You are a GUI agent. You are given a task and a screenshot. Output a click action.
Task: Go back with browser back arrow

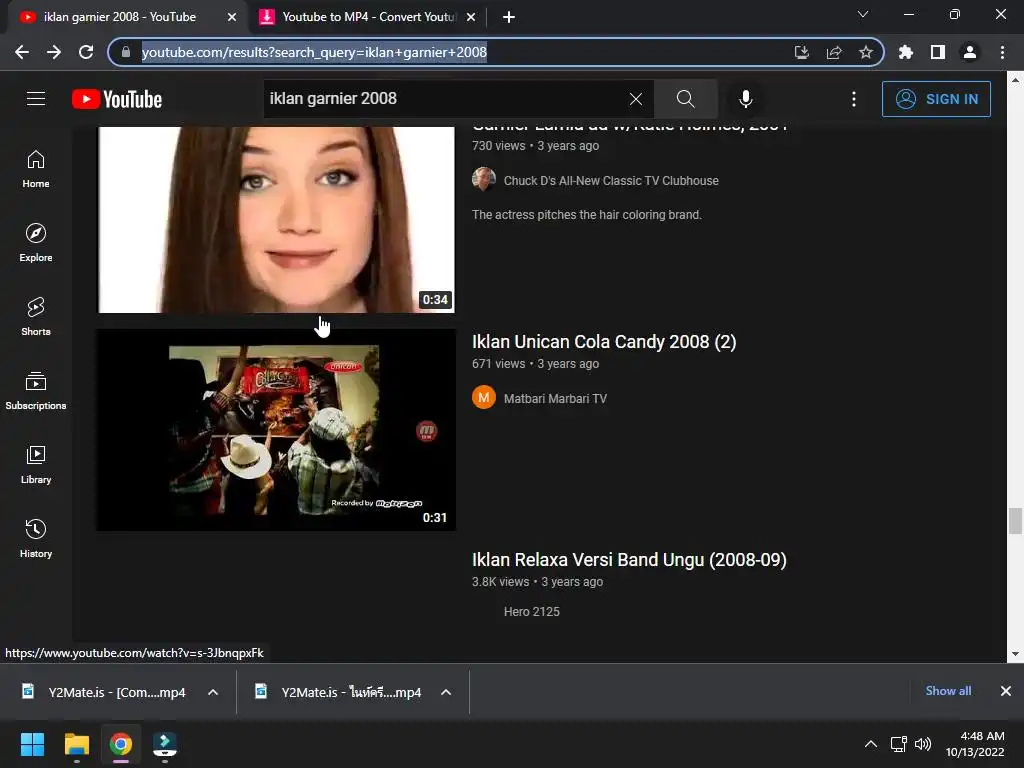pos(22,52)
